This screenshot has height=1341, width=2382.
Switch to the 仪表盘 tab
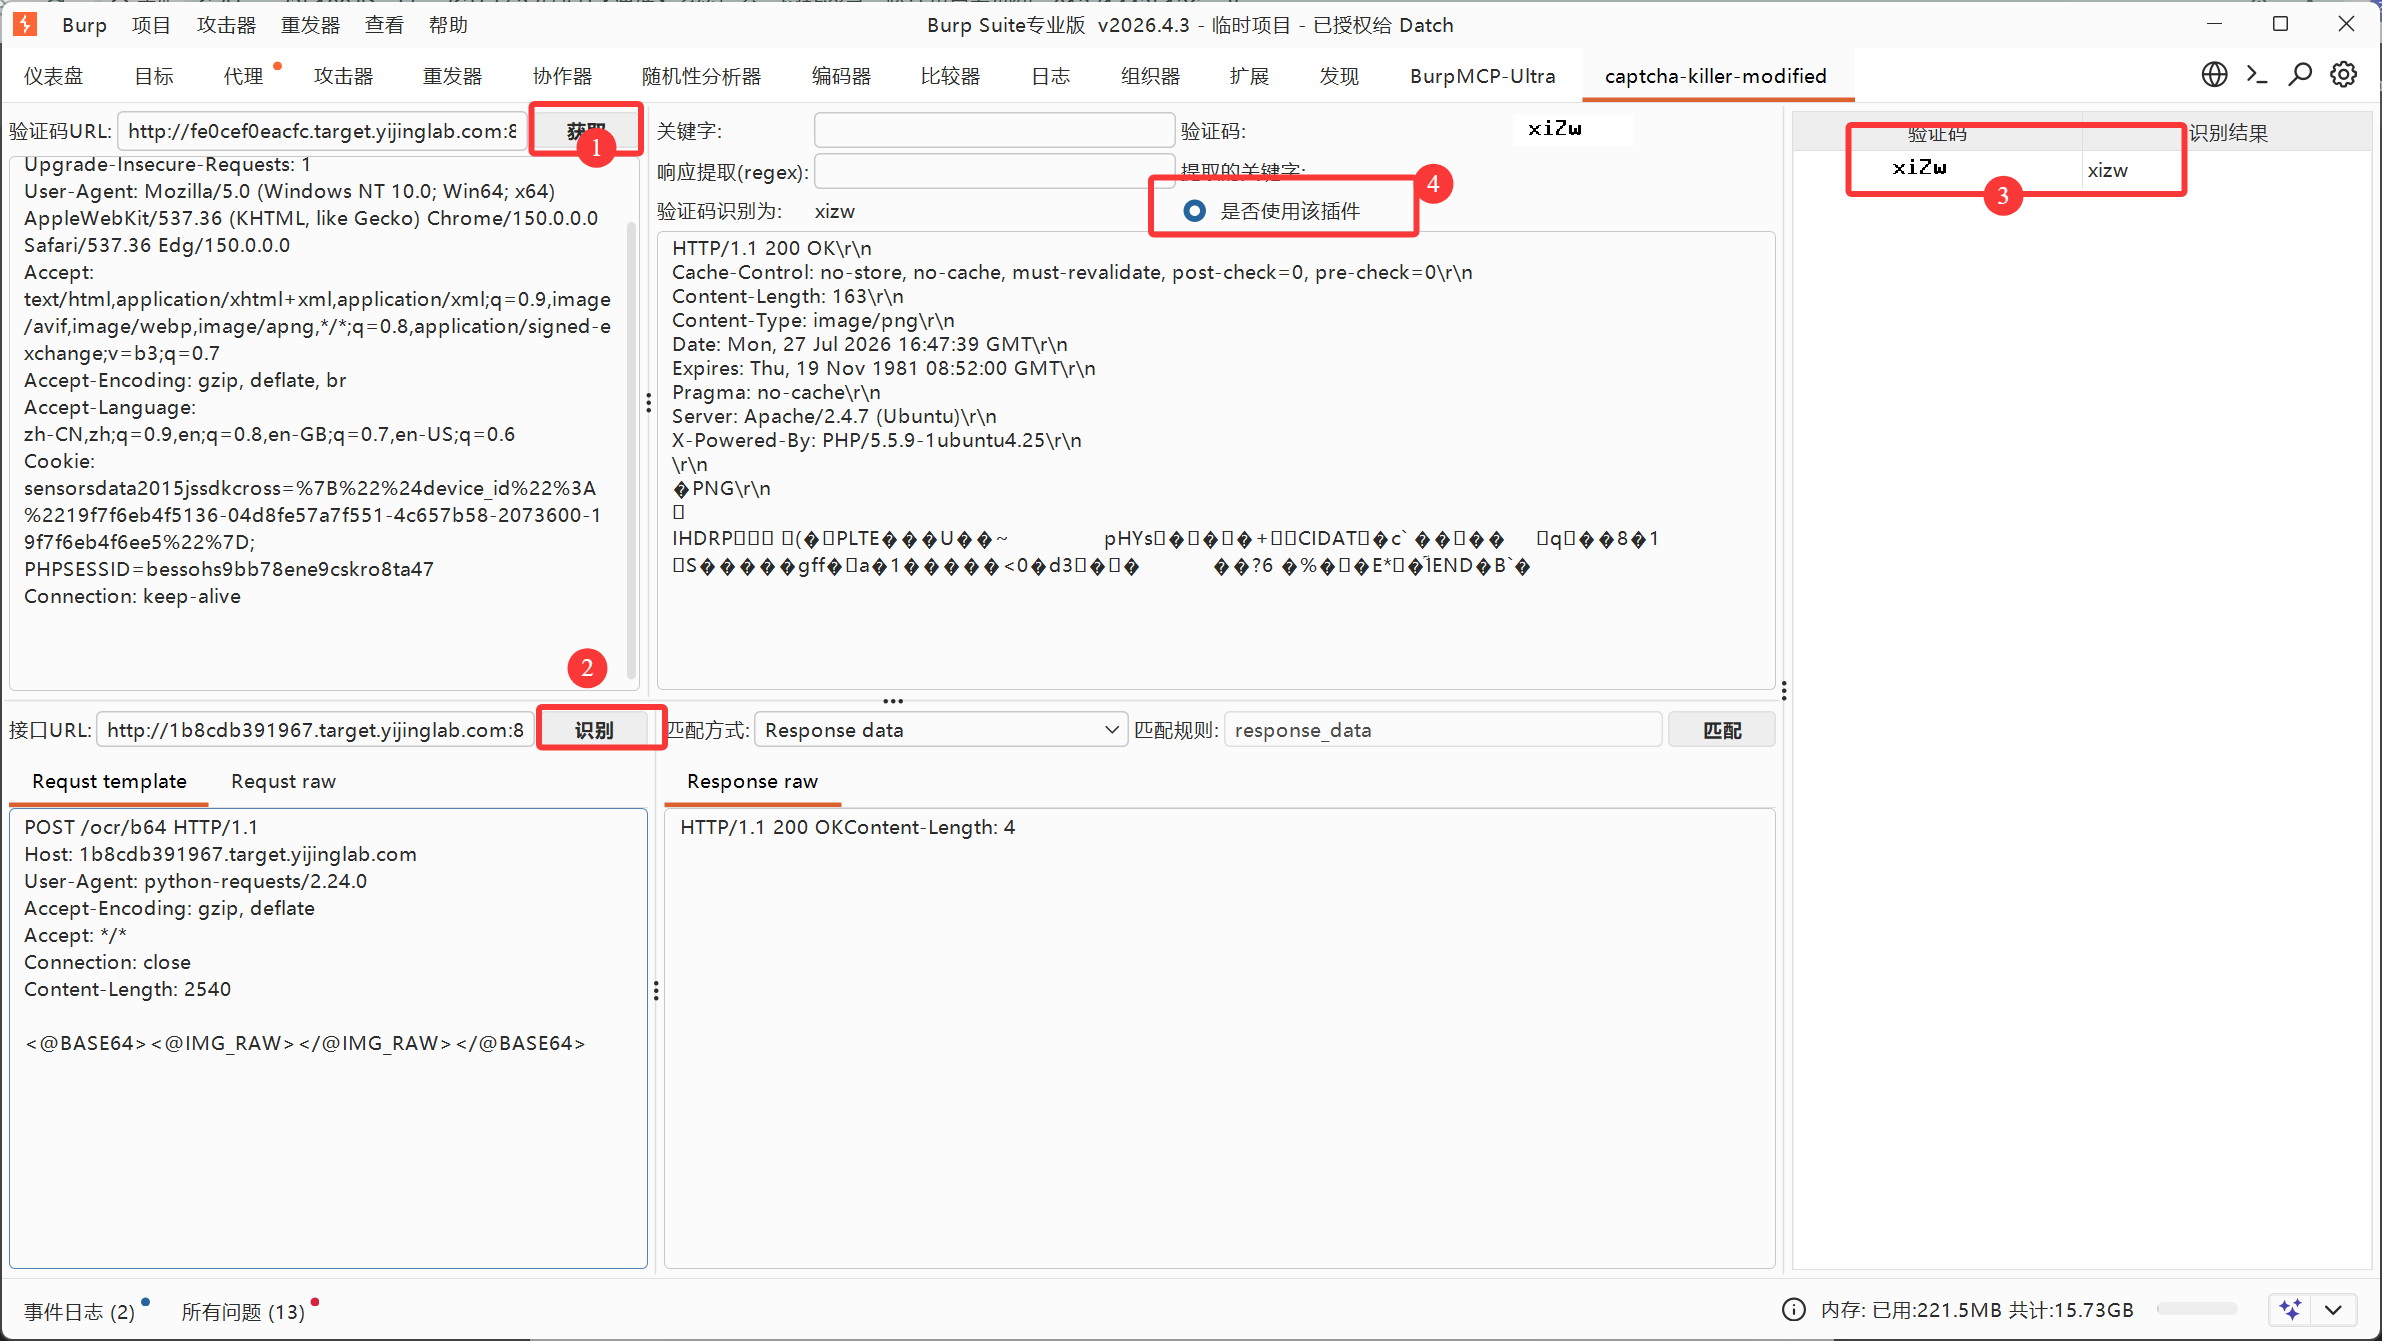pos(54,76)
